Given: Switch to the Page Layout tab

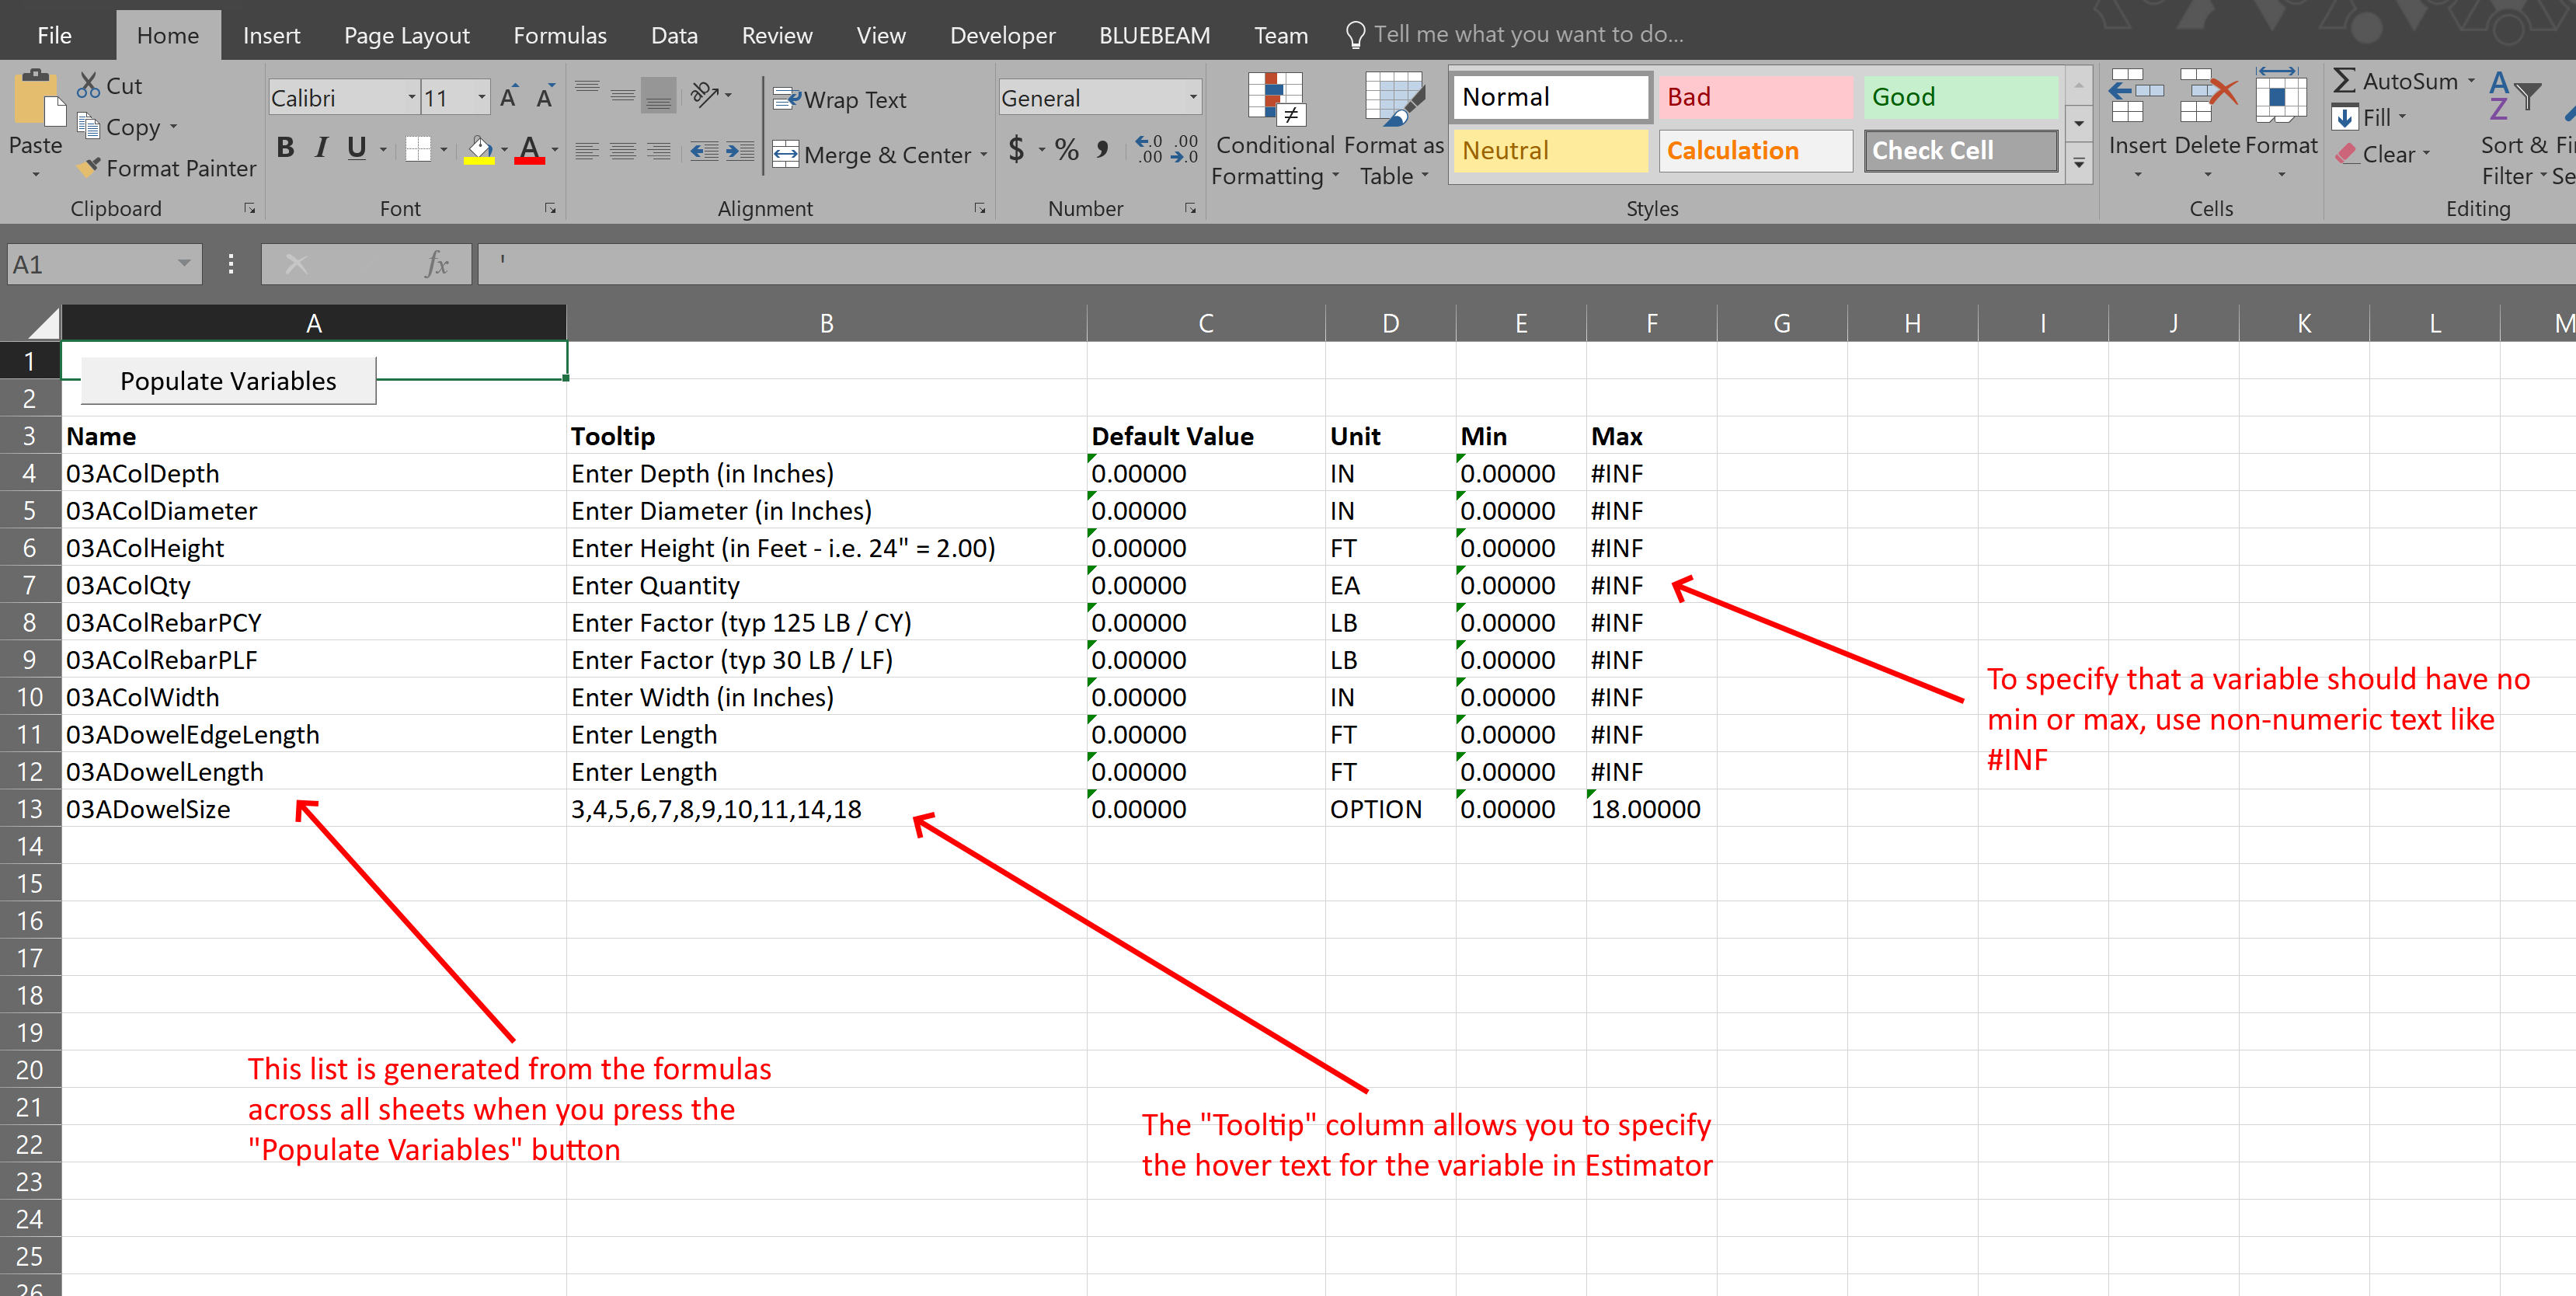Looking at the screenshot, I should click(x=407, y=35).
